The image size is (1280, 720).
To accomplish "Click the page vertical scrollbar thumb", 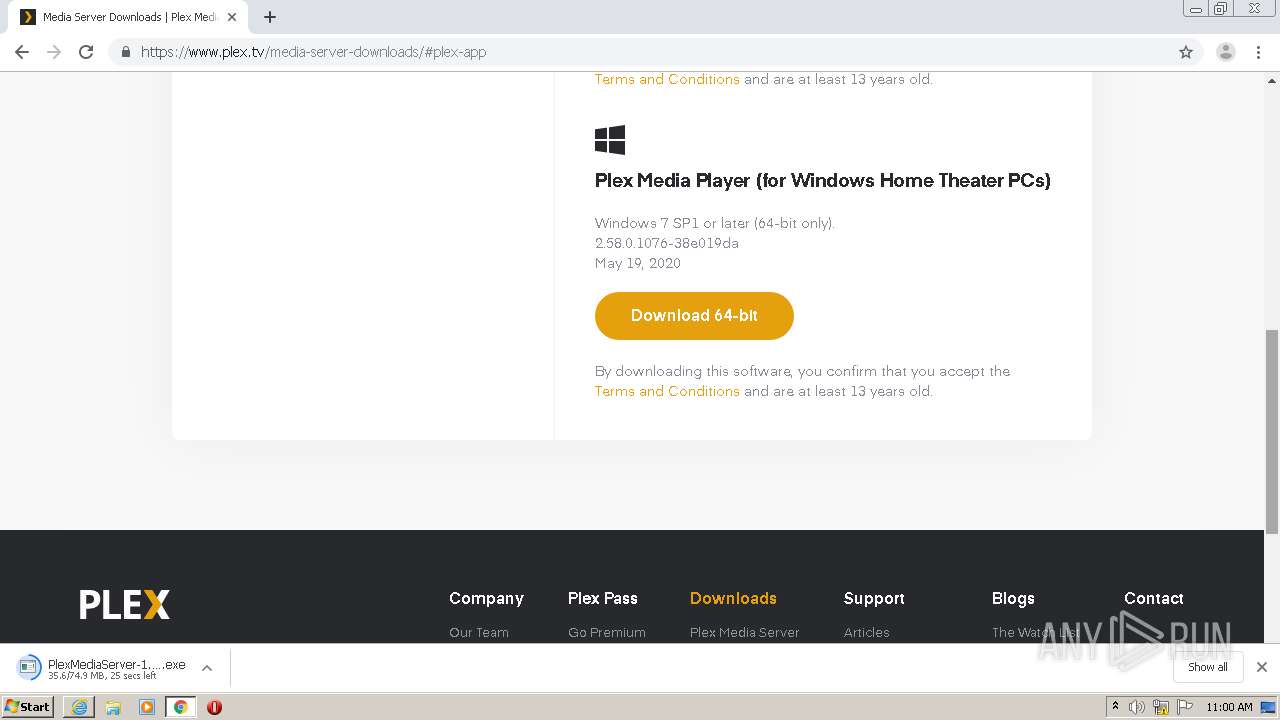I will point(1272,432).
